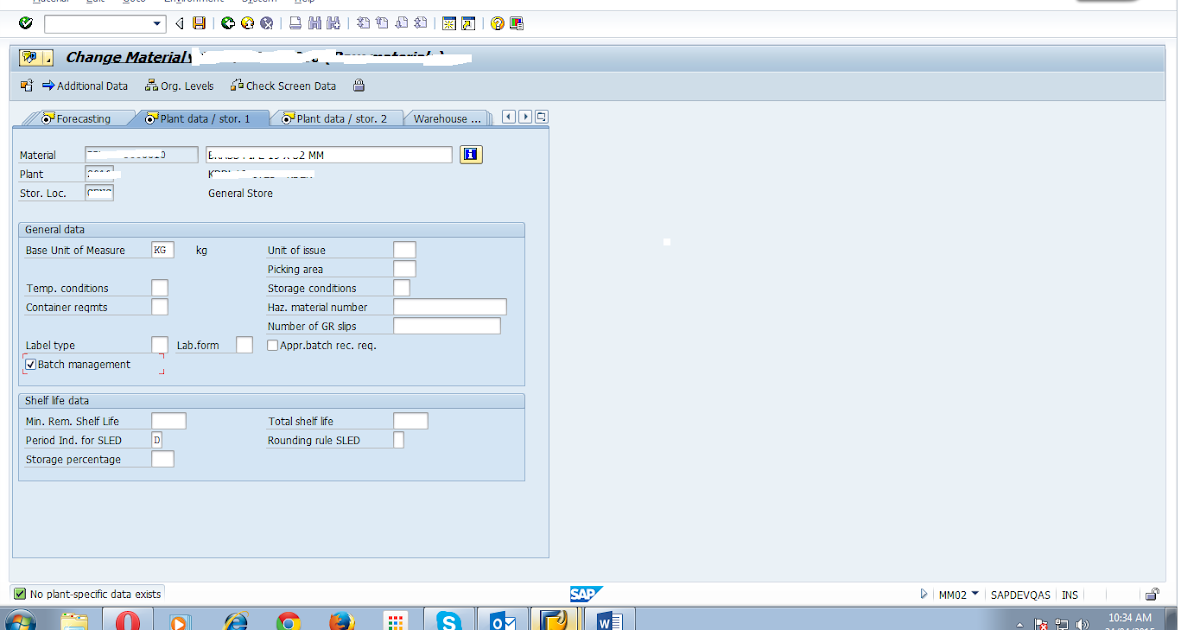This screenshot has height=630, width=1200.
Task: Click the Back green arrow icon
Action: [226, 23]
